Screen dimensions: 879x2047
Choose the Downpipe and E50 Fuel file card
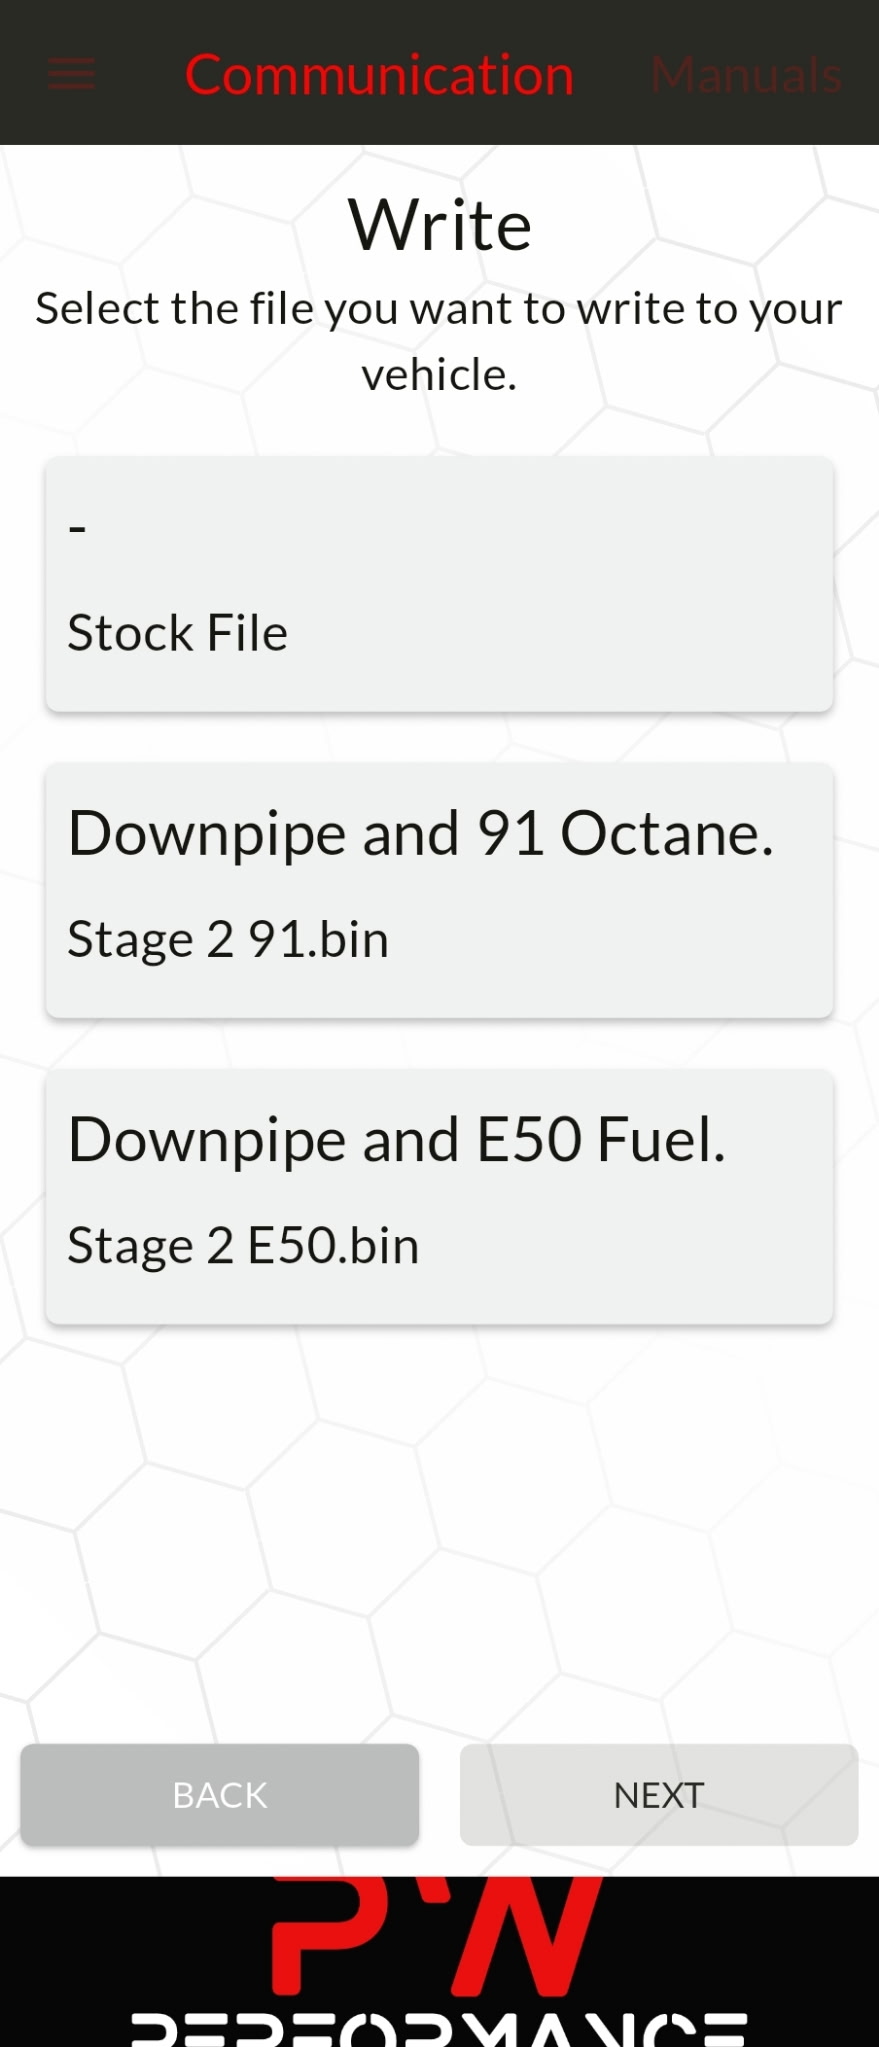[x=439, y=1197]
